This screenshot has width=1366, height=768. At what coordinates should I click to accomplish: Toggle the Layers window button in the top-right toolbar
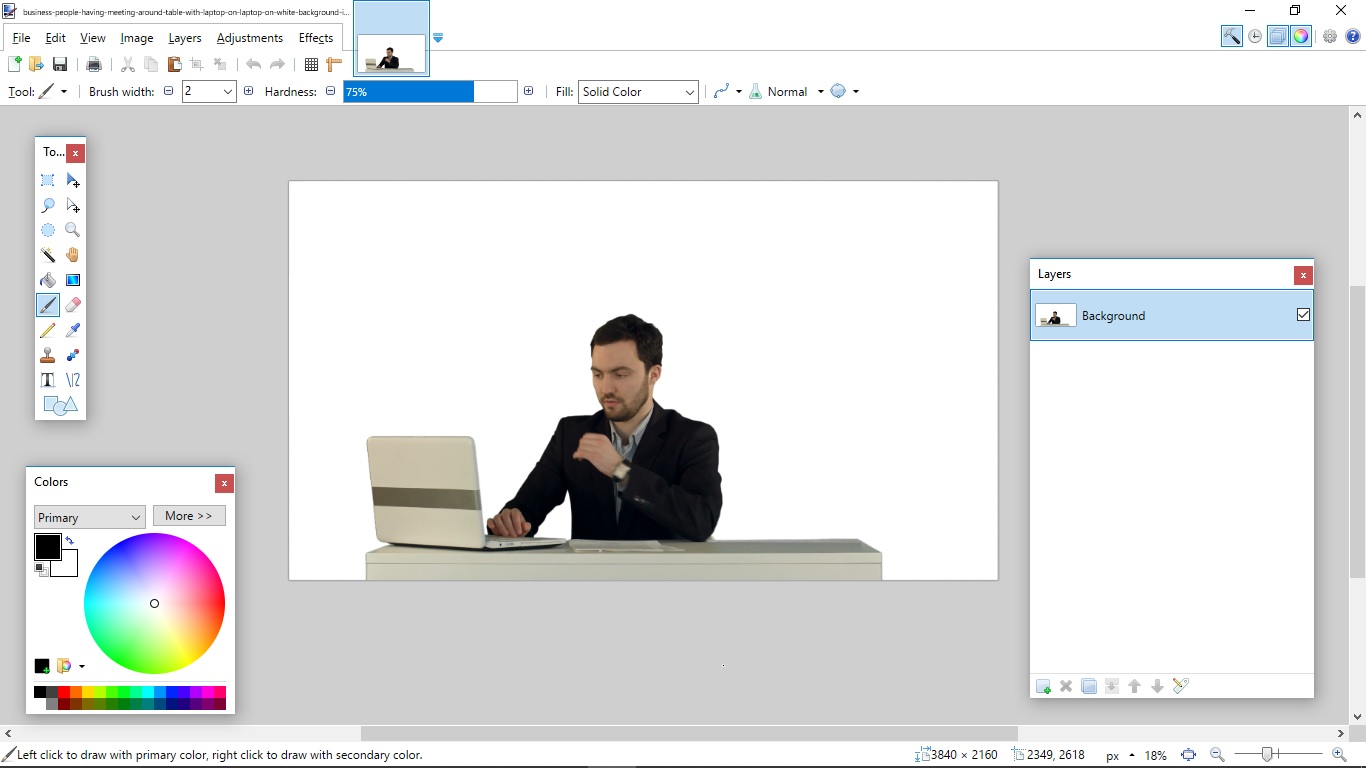coord(1278,36)
